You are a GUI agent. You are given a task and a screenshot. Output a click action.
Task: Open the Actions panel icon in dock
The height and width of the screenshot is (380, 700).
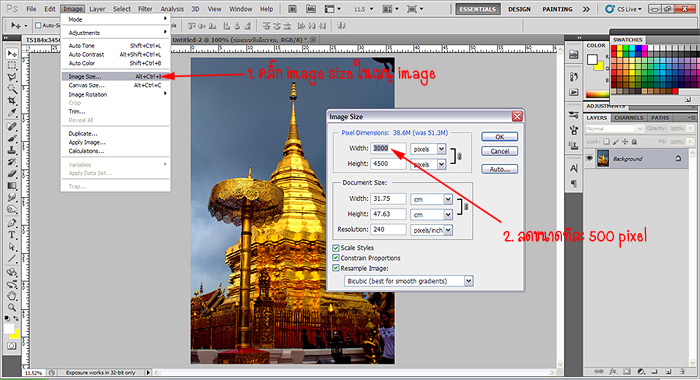574,92
